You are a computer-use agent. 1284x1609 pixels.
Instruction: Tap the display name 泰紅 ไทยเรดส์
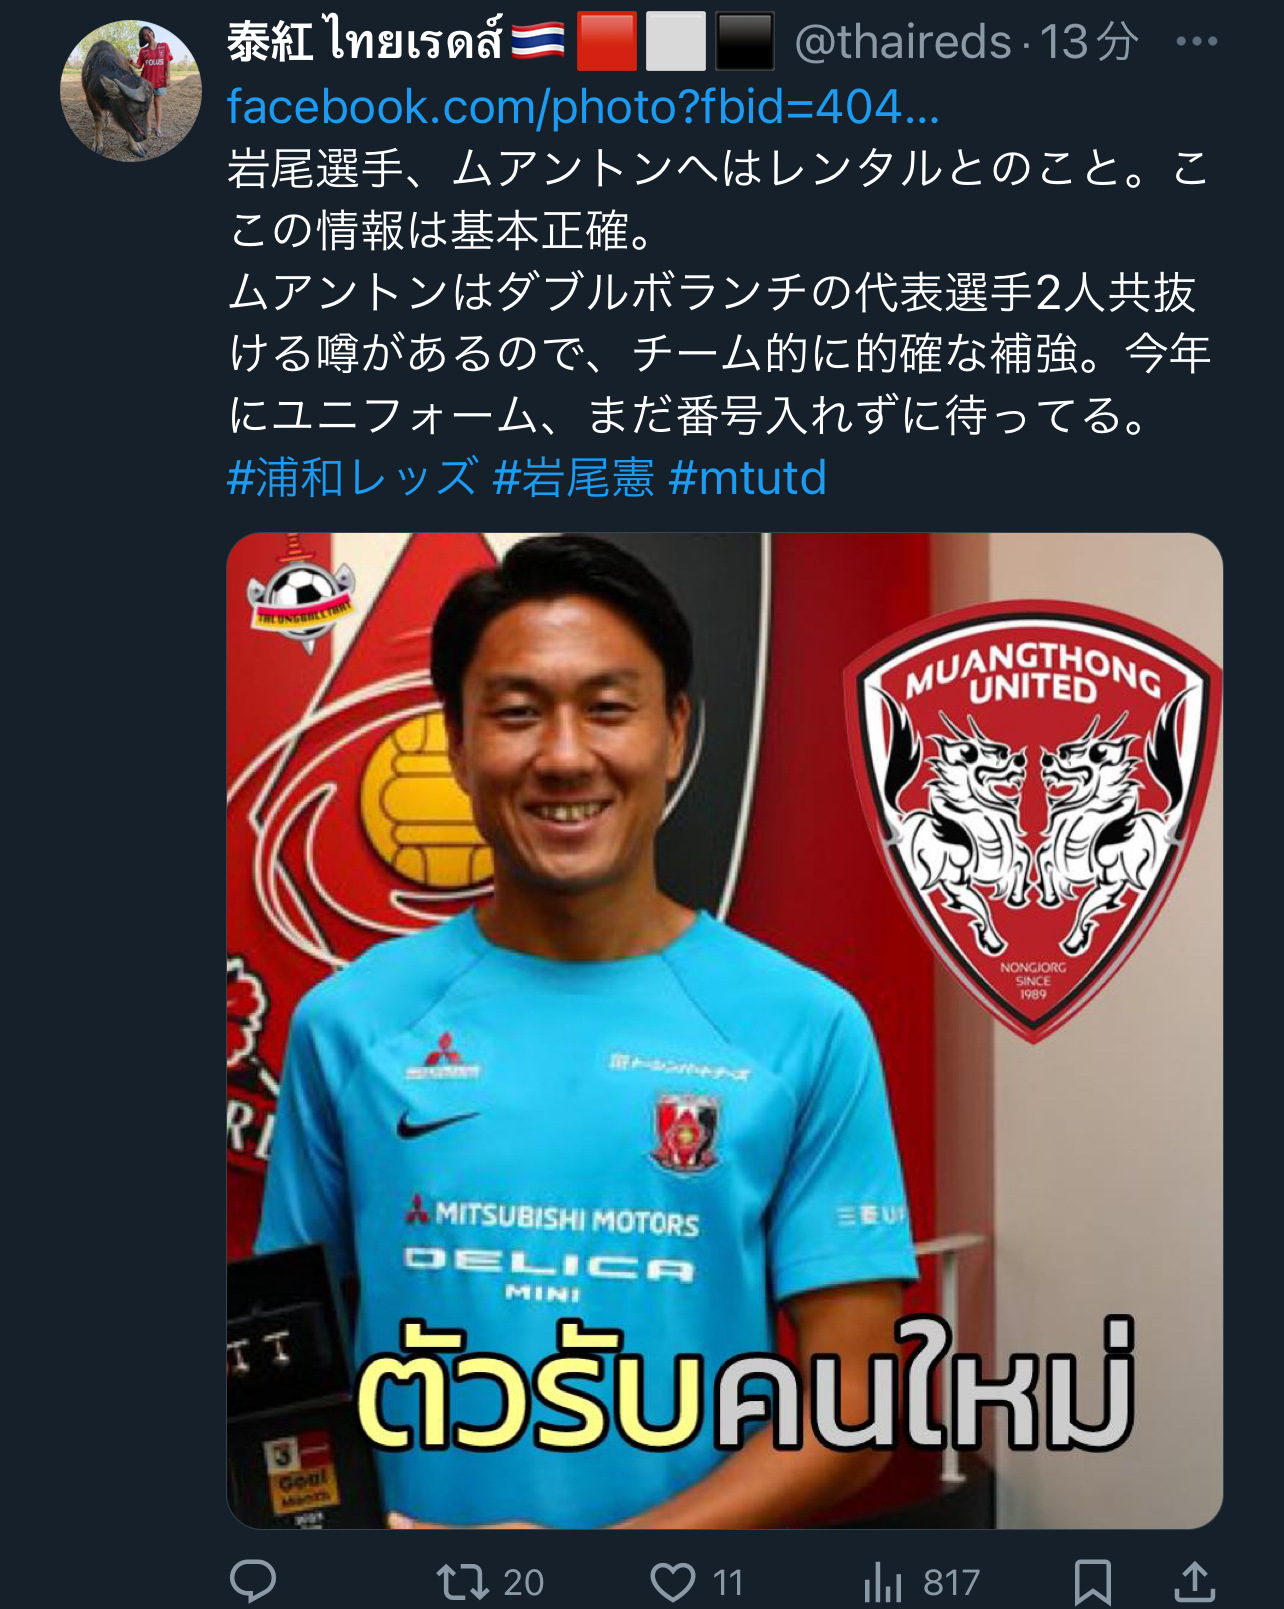coord(365,42)
